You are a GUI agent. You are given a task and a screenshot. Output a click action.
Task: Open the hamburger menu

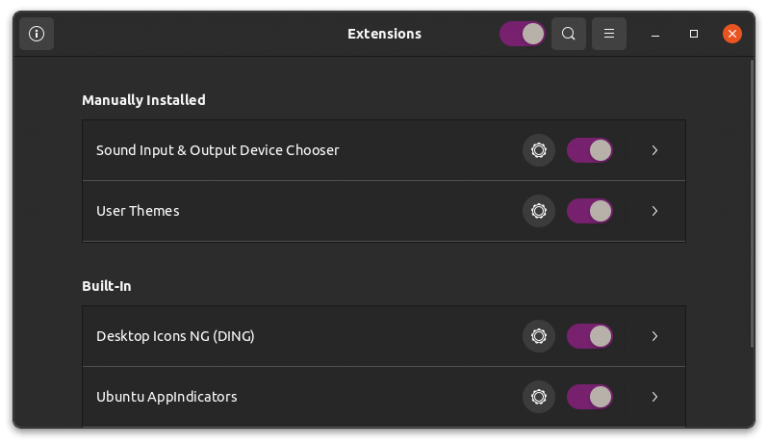(x=608, y=34)
